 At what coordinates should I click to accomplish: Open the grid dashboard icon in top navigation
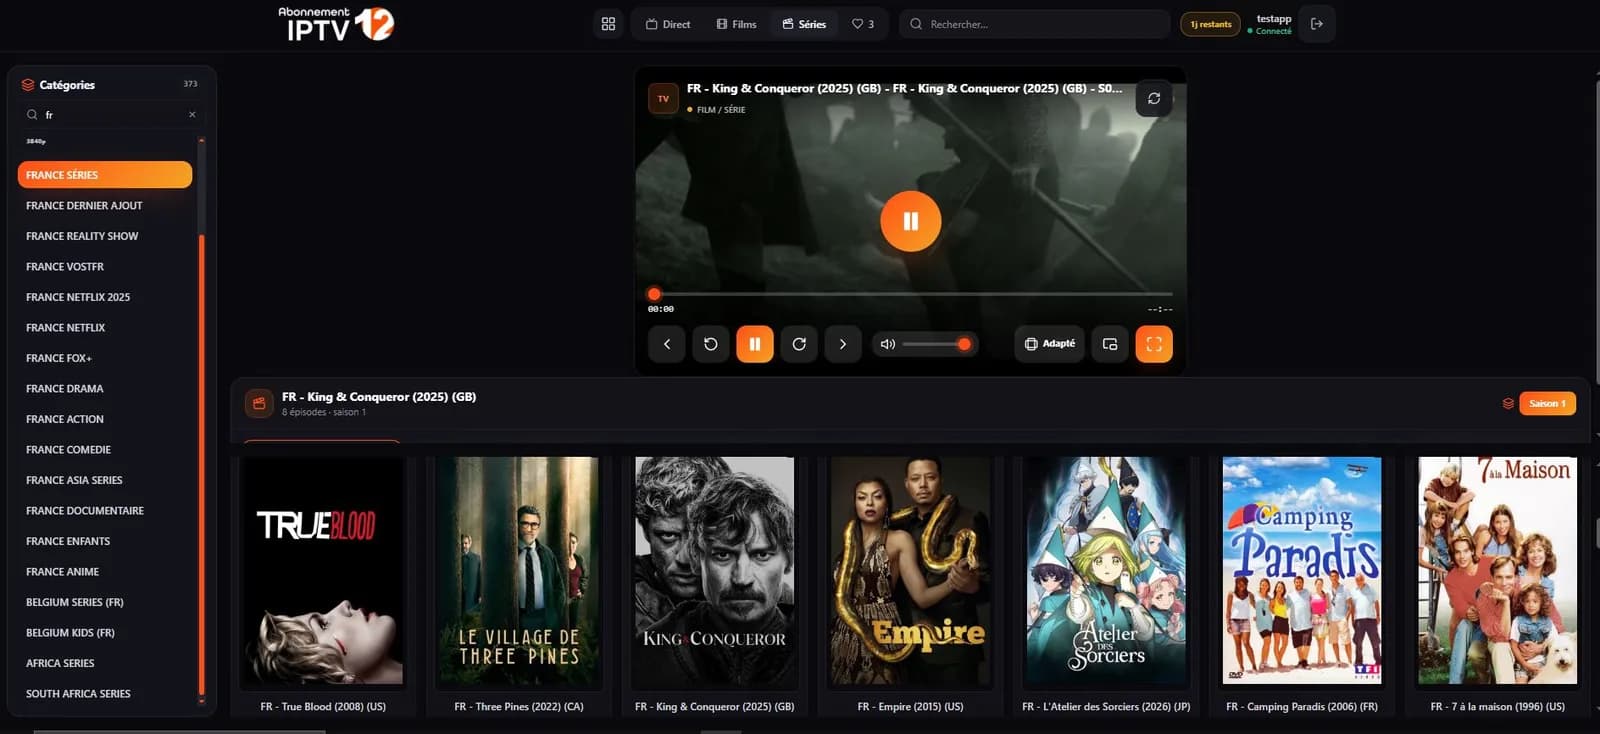pos(608,24)
